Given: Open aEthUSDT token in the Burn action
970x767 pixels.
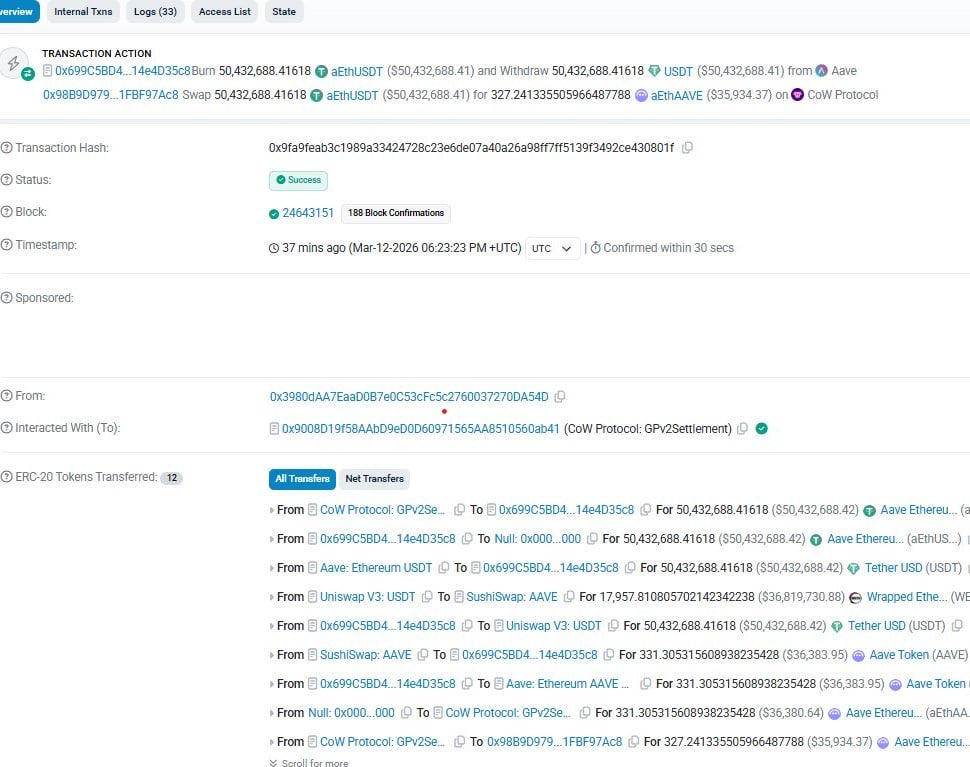Looking at the screenshot, I should pos(357,71).
